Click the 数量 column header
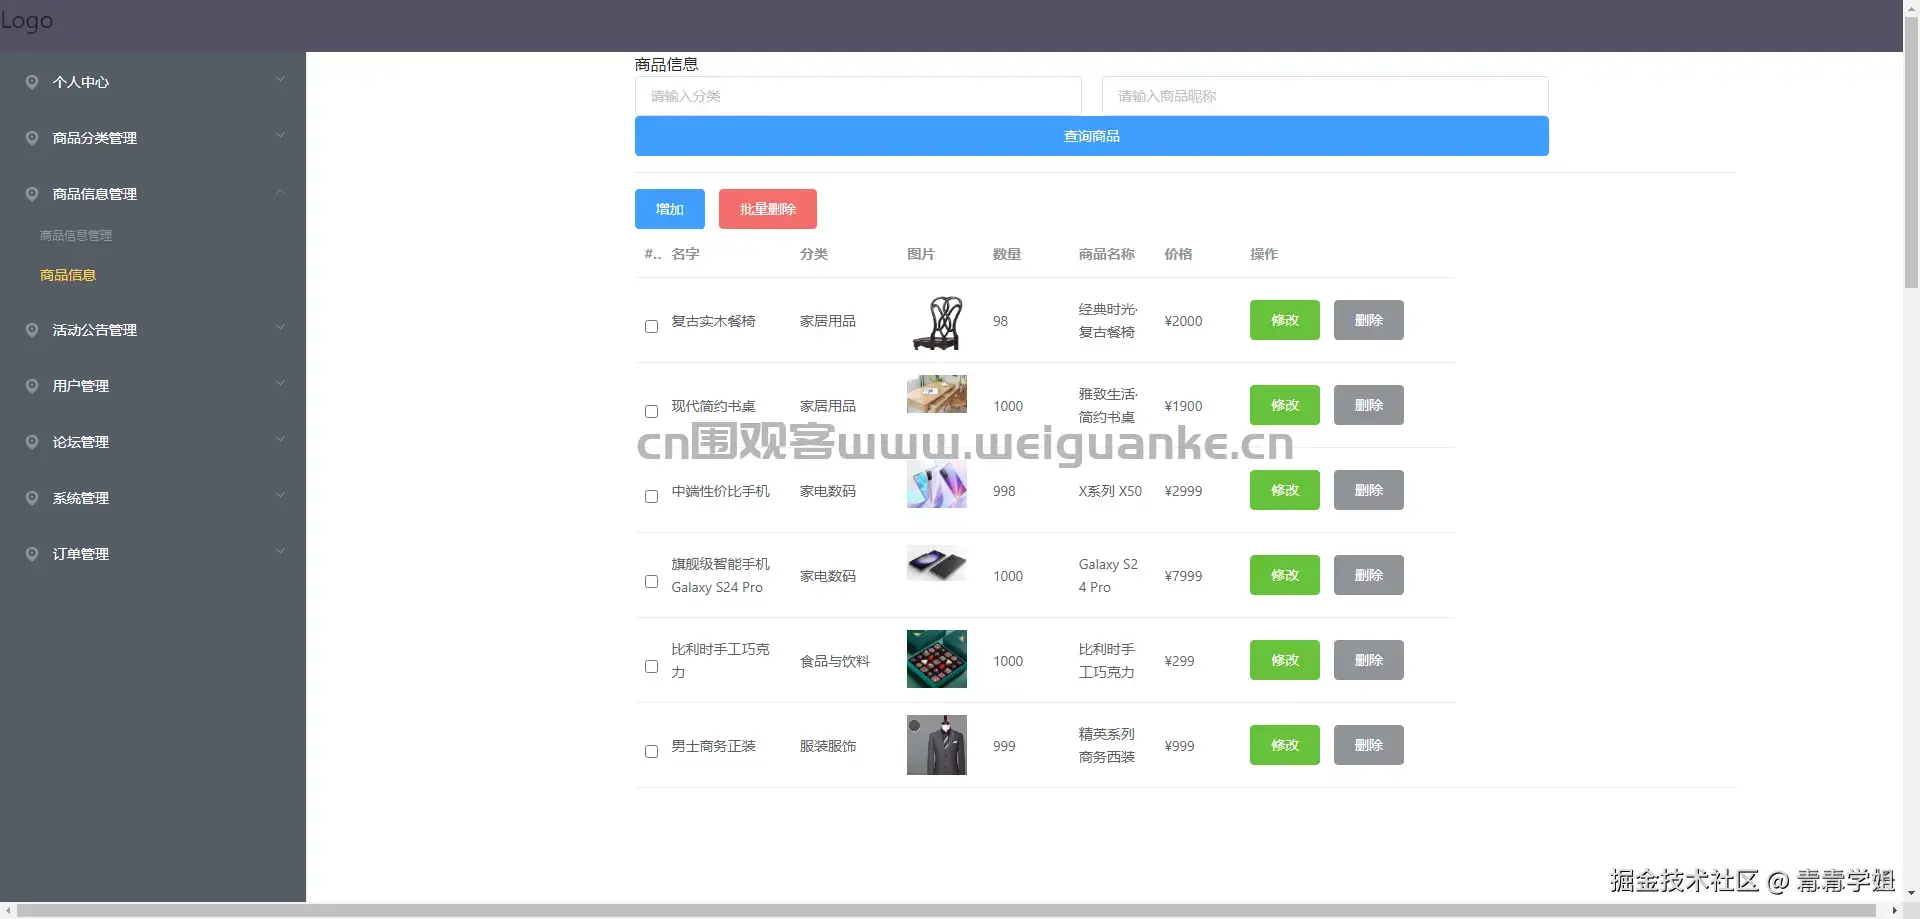 1007,254
